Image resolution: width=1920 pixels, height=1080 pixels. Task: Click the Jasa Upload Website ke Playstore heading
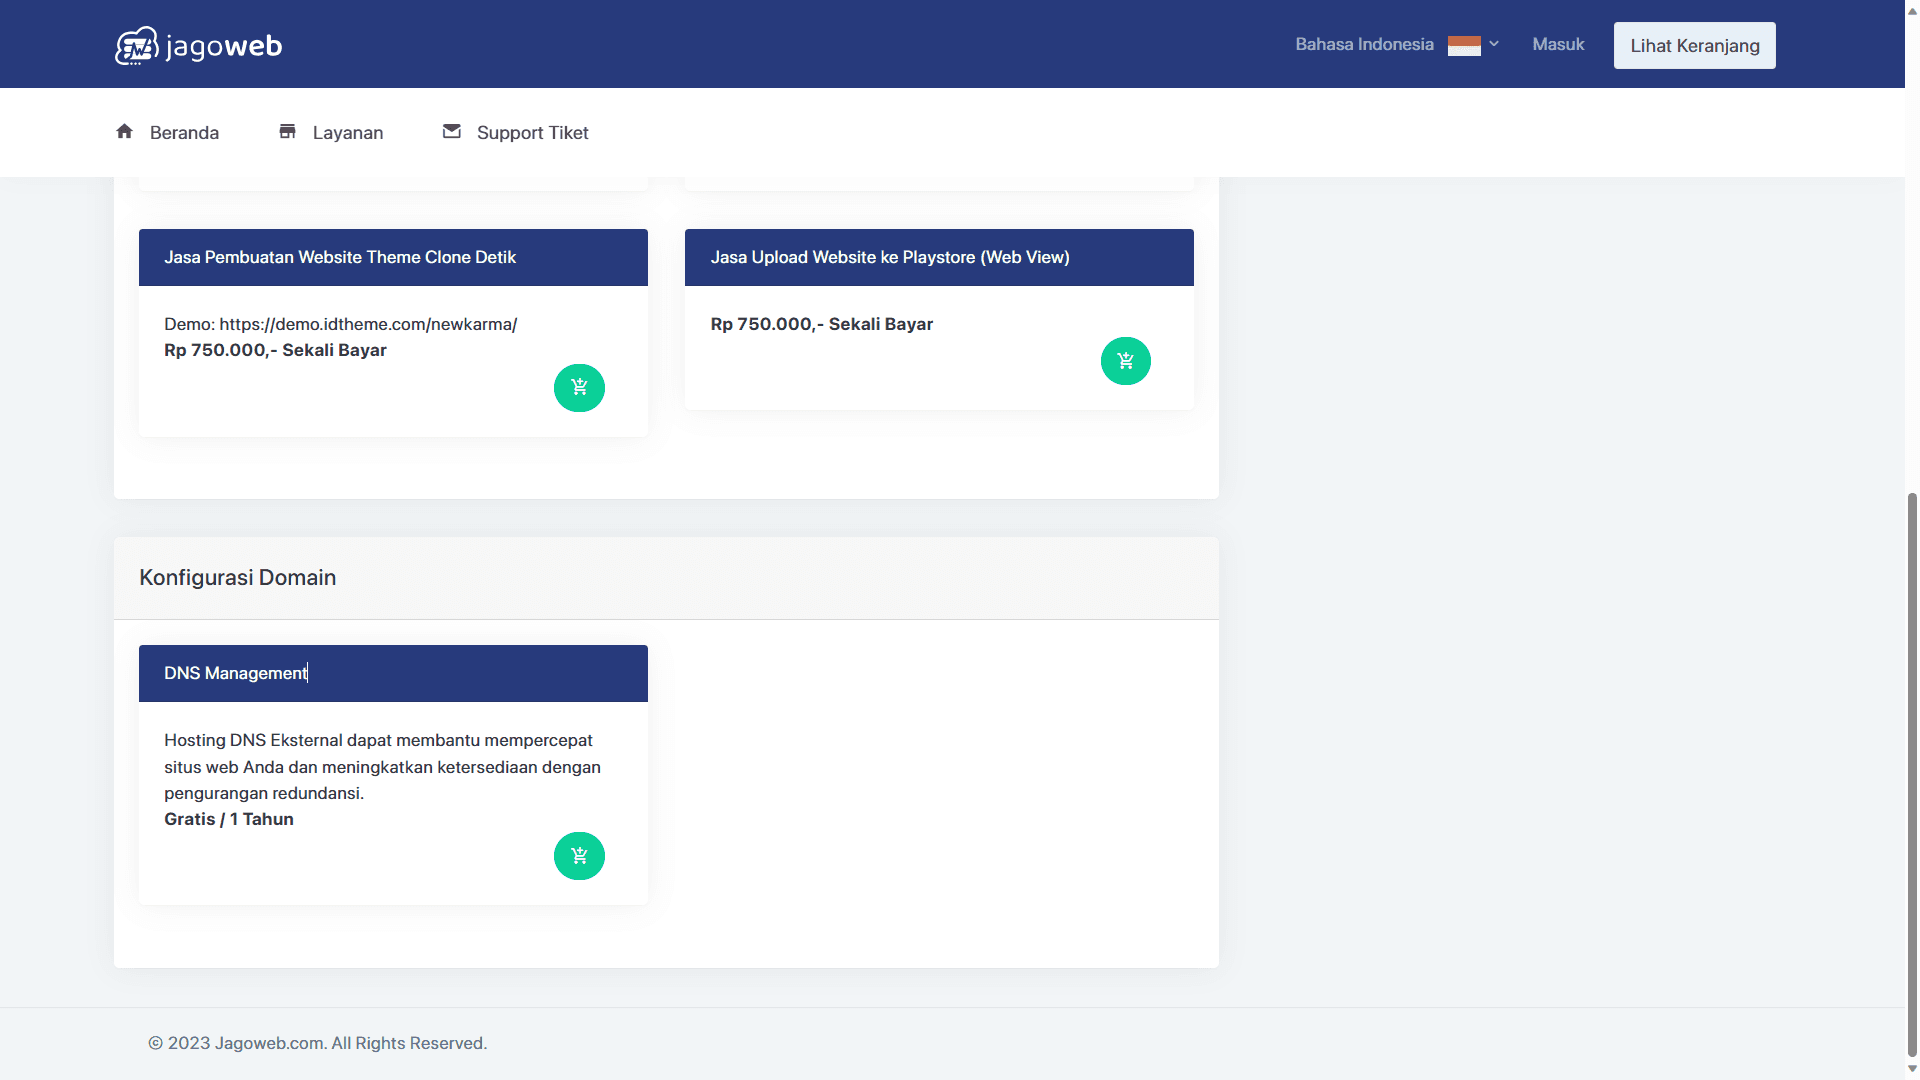click(890, 257)
